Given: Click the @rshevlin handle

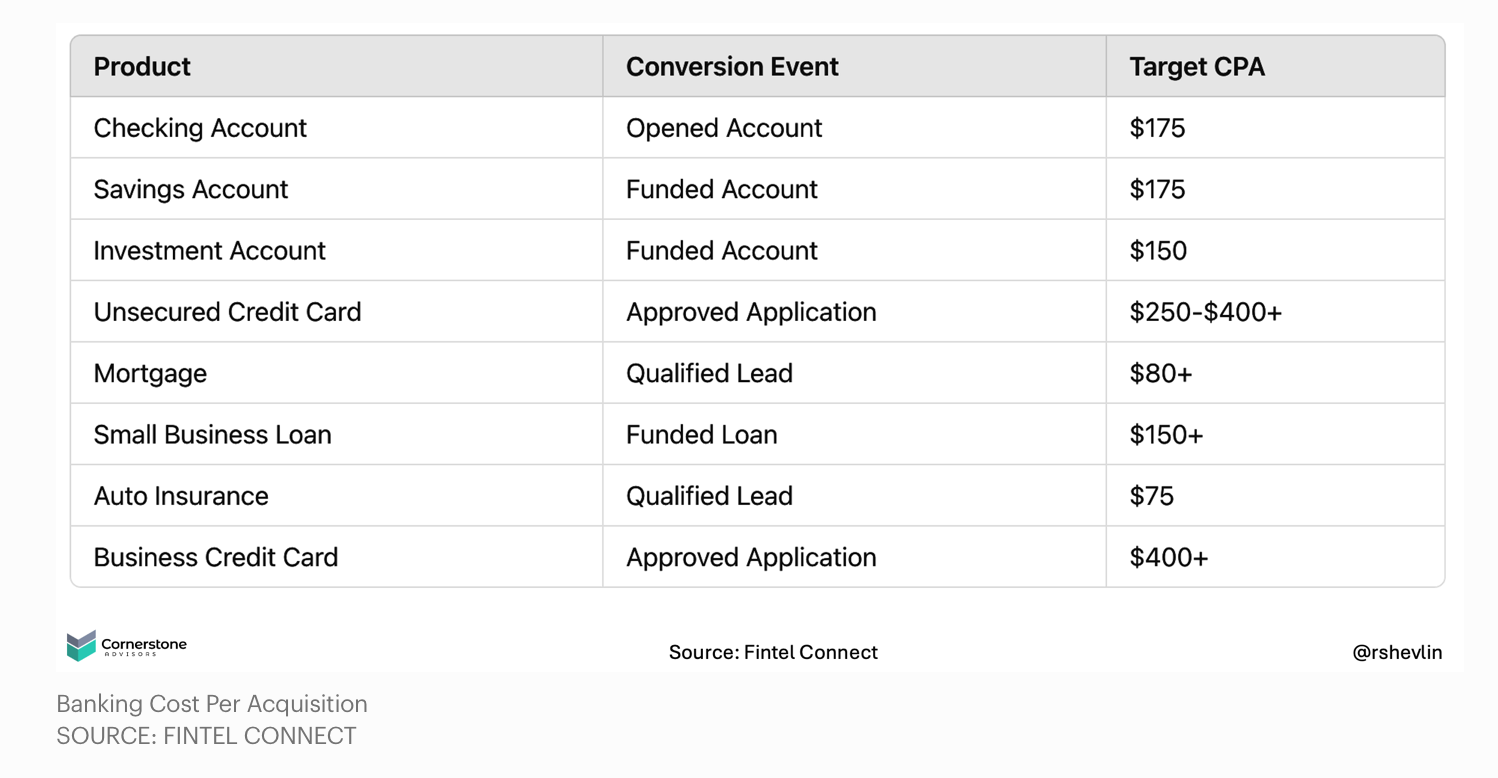Looking at the screenshot, I should tap(1397, 652).
